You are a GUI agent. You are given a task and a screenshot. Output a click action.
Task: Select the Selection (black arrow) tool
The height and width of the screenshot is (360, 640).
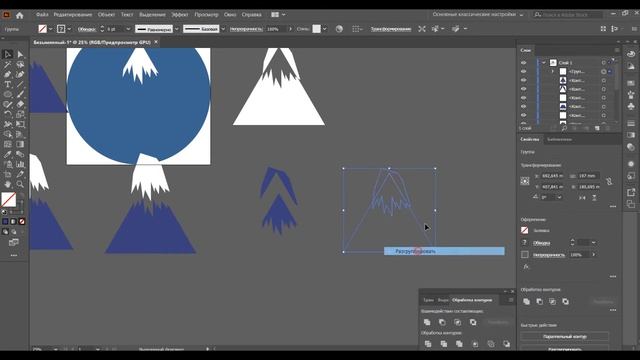pos(7,54)
